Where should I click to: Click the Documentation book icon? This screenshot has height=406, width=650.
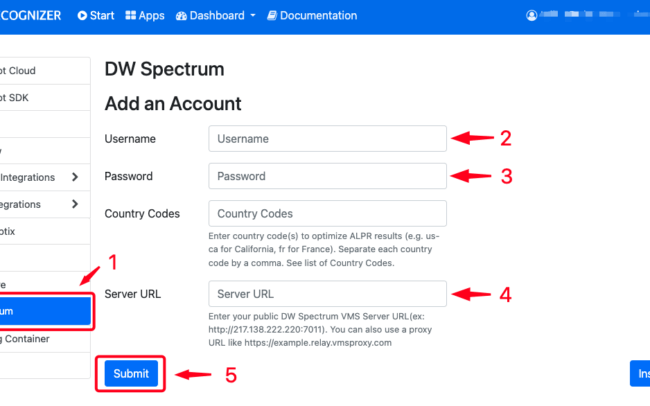coord(272,16)
